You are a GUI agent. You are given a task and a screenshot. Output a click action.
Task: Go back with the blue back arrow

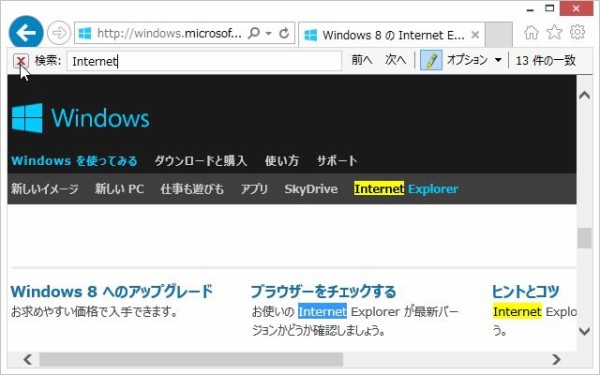click(x=26, y=33)
